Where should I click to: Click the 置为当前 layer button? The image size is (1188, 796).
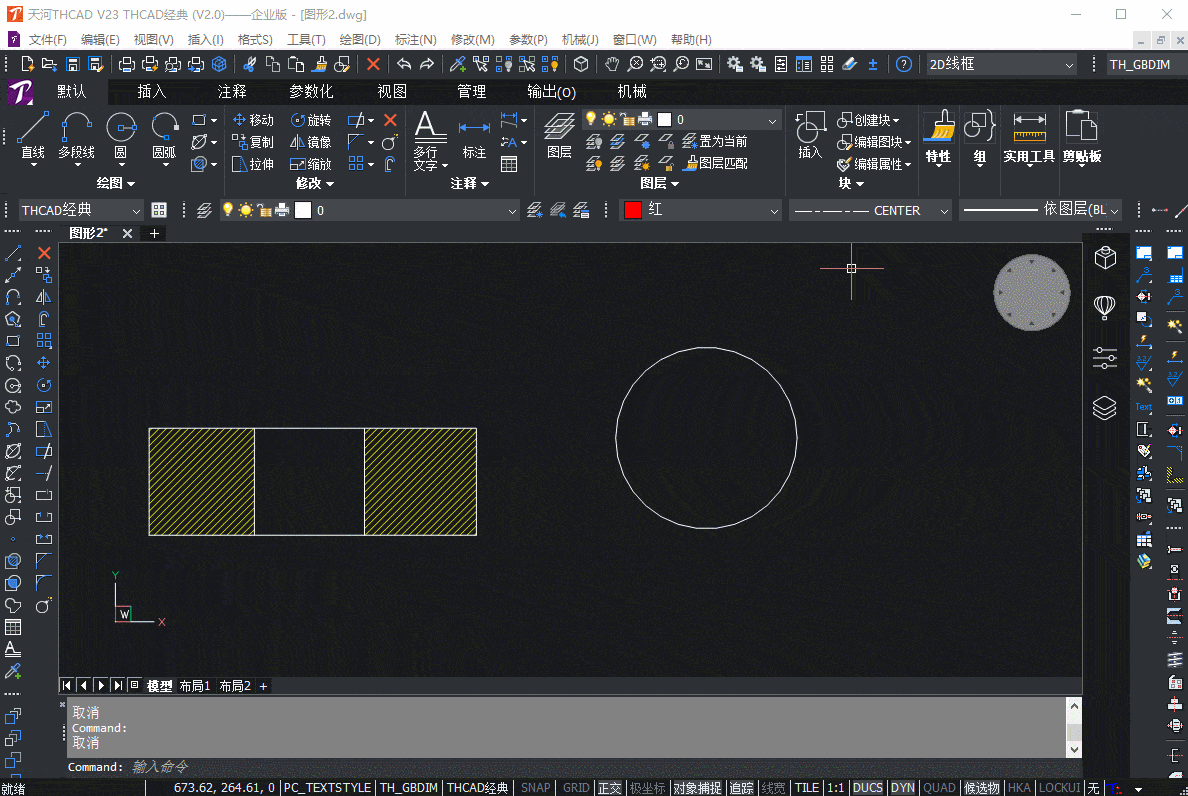[722, 141]
